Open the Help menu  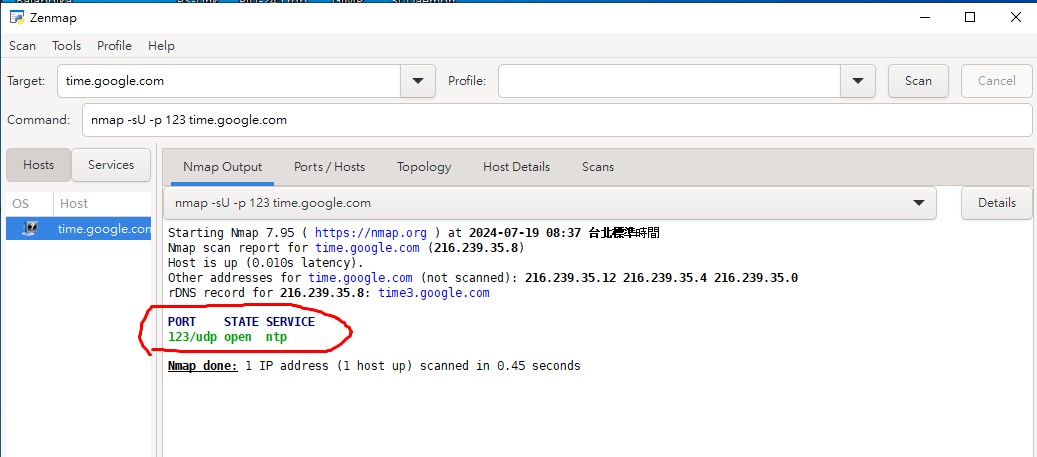(161, 45)
